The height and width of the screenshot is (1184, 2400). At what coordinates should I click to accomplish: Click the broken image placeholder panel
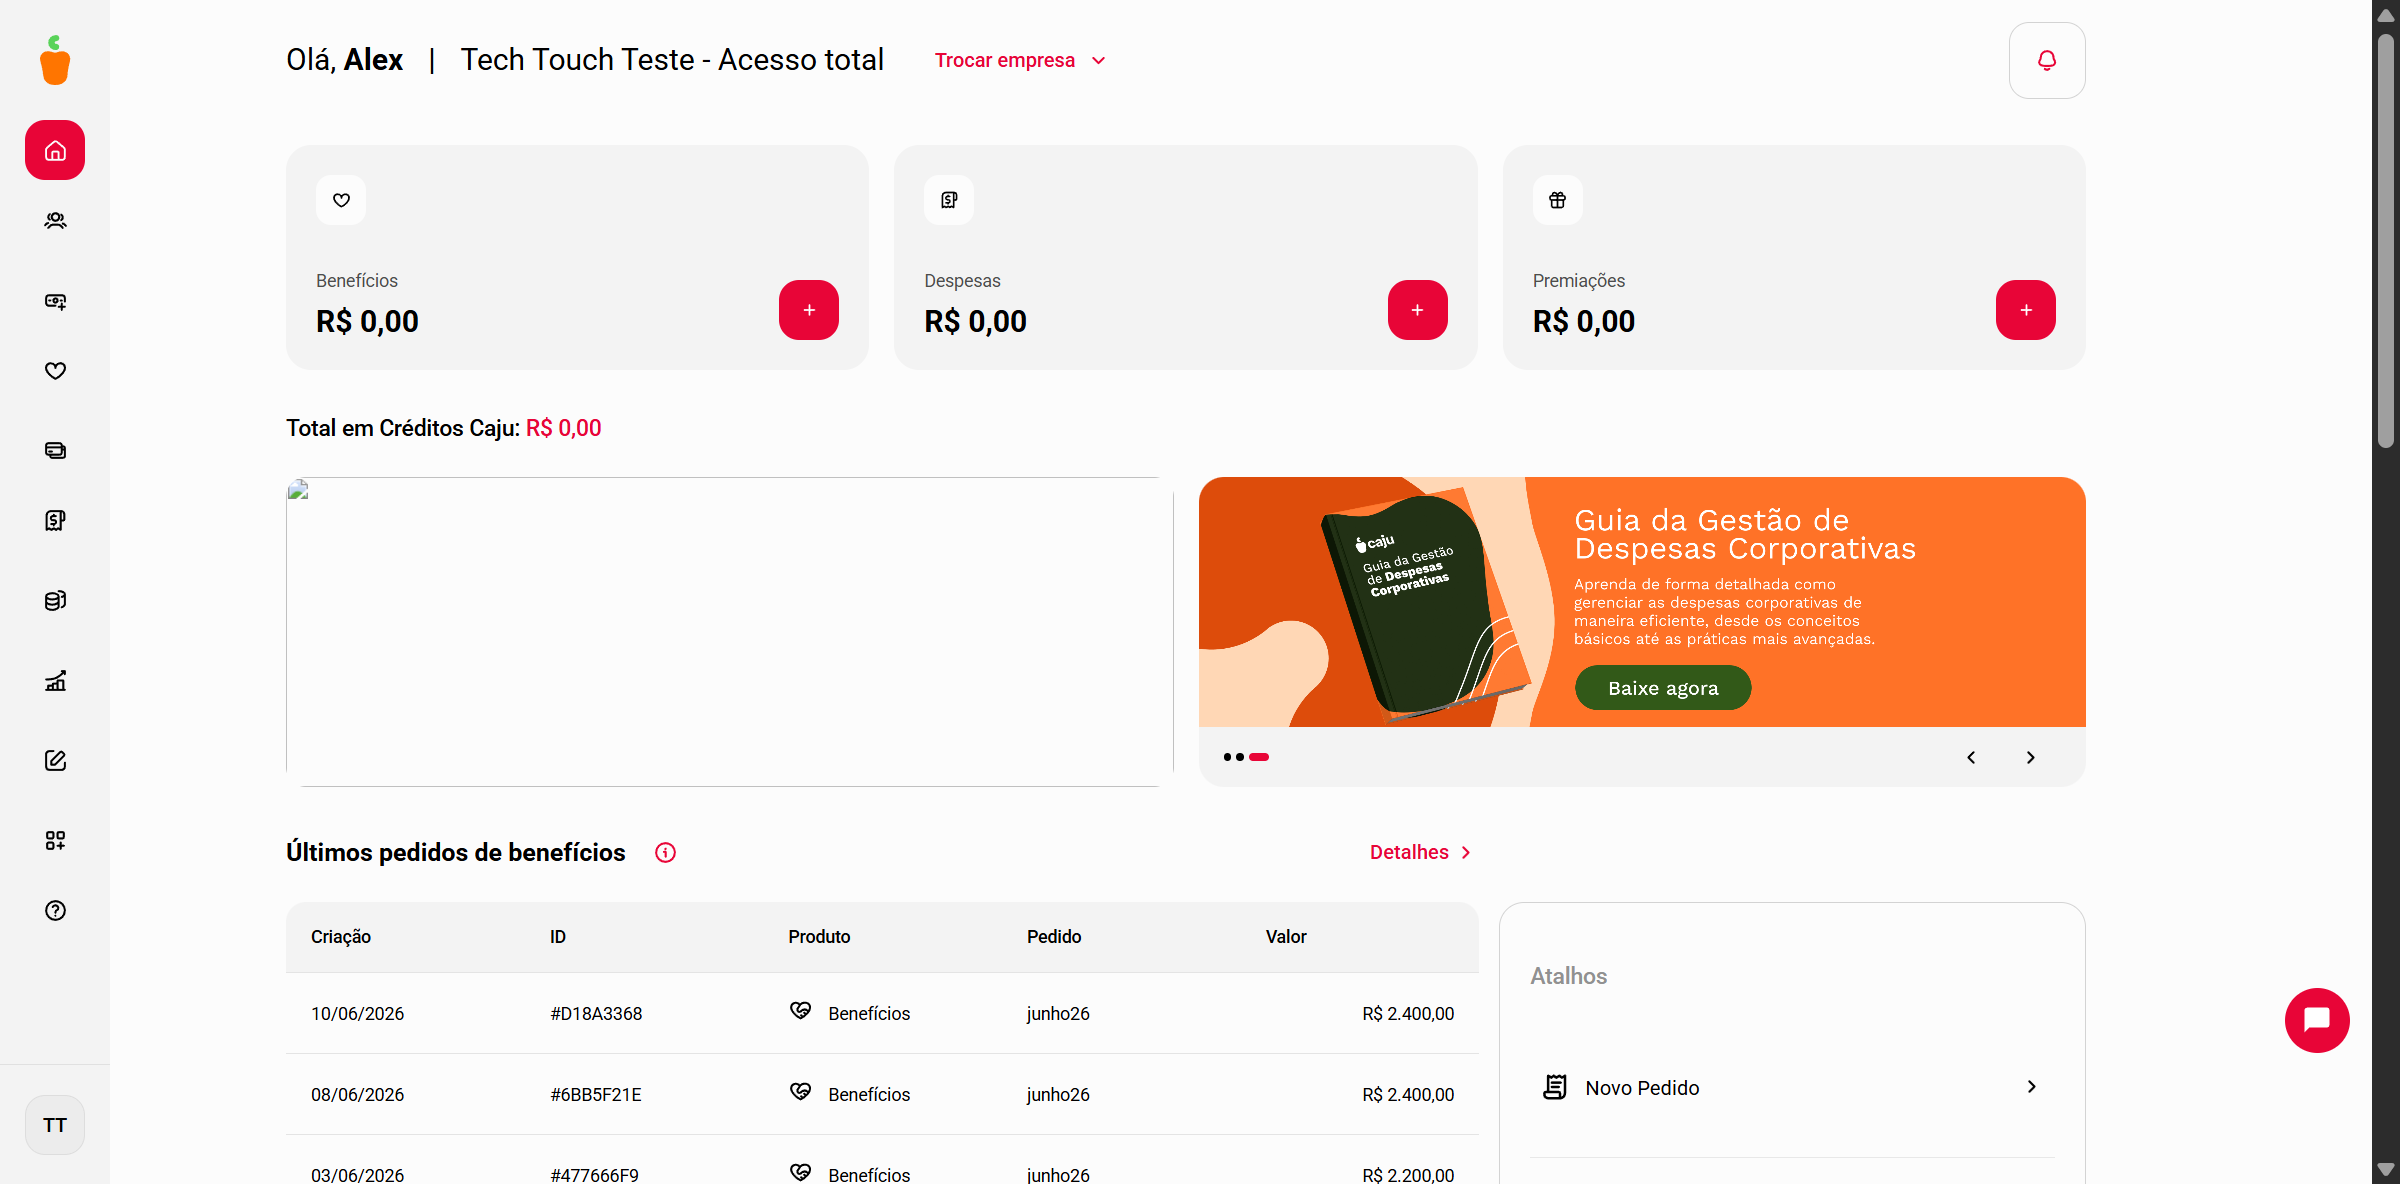(x=730, y=632)
